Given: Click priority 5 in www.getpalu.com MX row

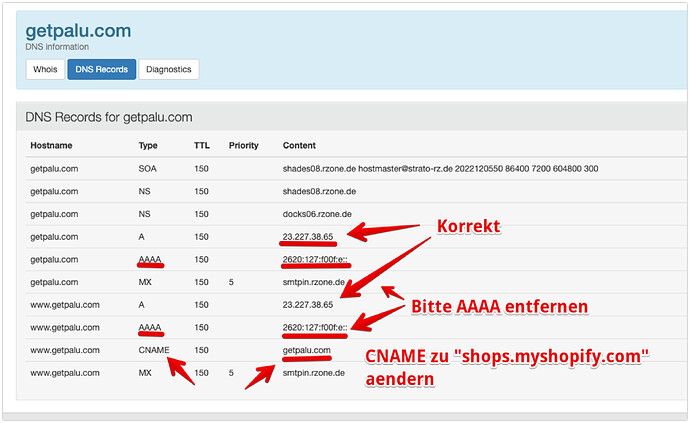Looking at the screenshot, I should coord(231,373).
